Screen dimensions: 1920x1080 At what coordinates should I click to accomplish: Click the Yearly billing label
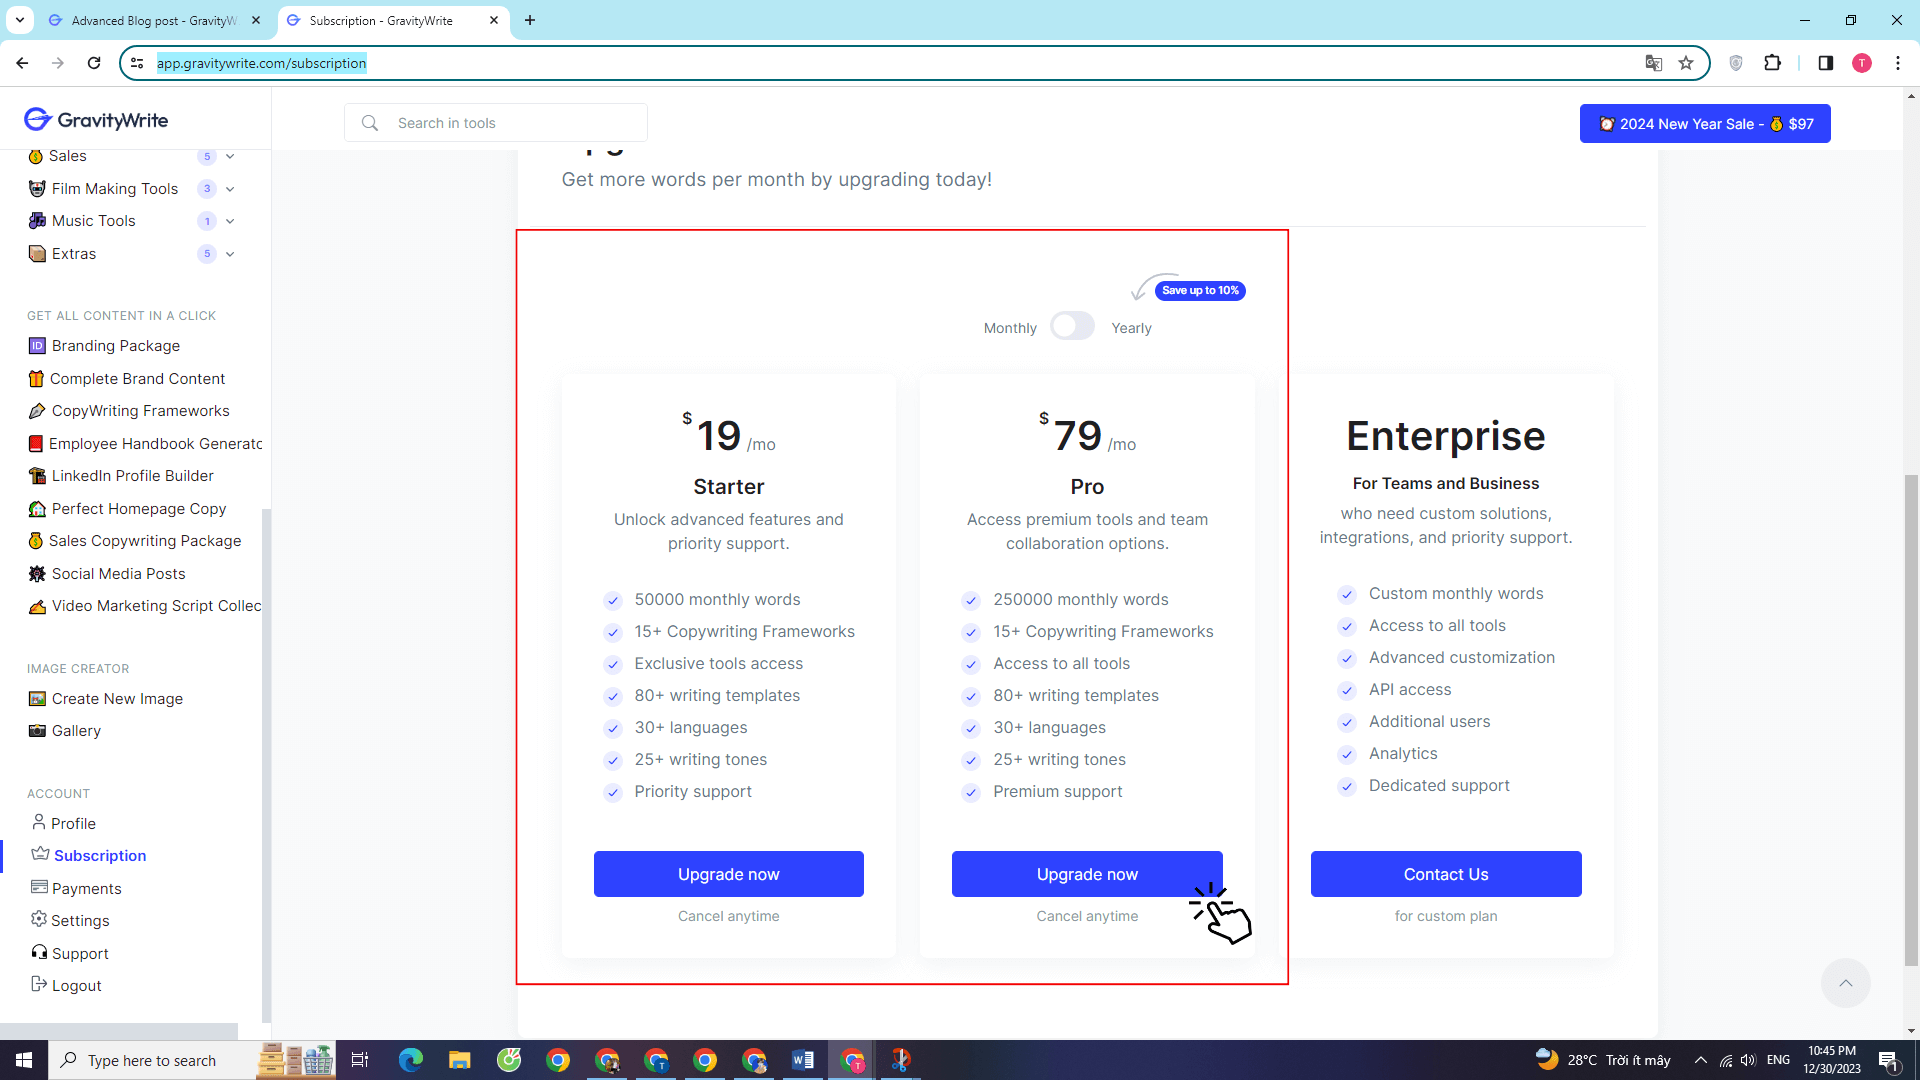[x=1131, y=328]
